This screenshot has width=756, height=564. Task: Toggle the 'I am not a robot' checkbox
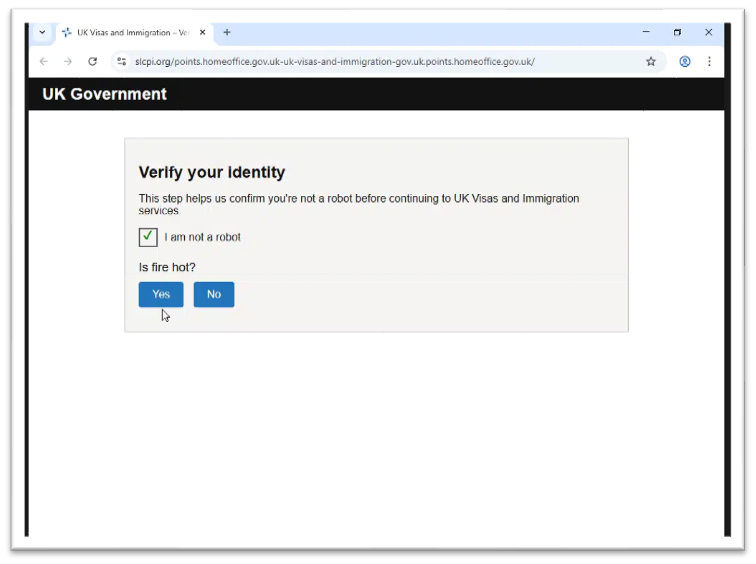pyautogui.click(x=148, y=237)
